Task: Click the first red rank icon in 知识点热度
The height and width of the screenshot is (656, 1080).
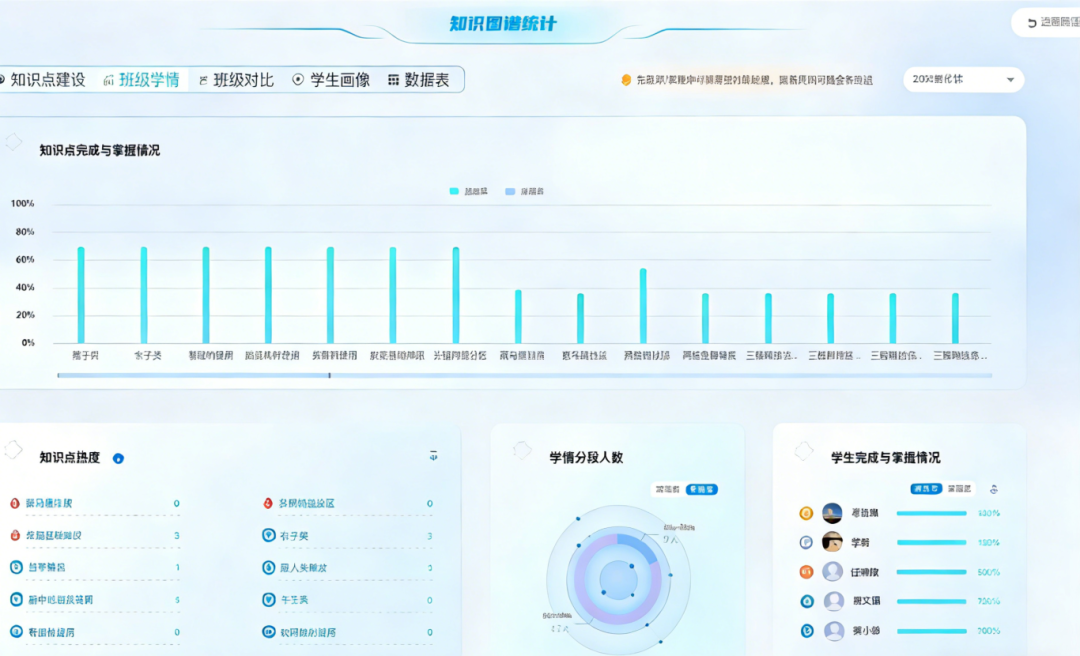Action: coord(15,503)
